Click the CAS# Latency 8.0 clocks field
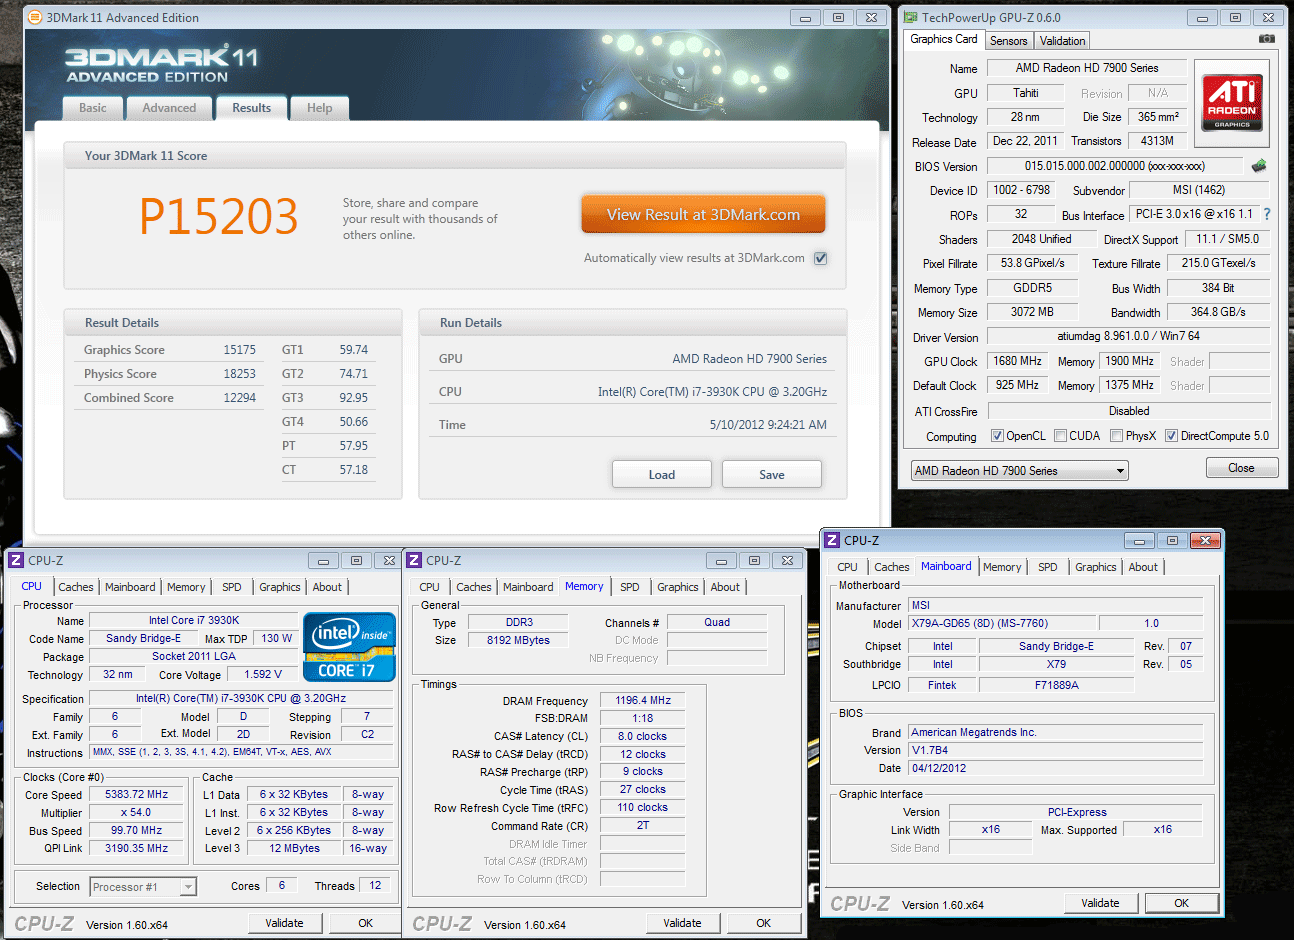 (643, 736)
